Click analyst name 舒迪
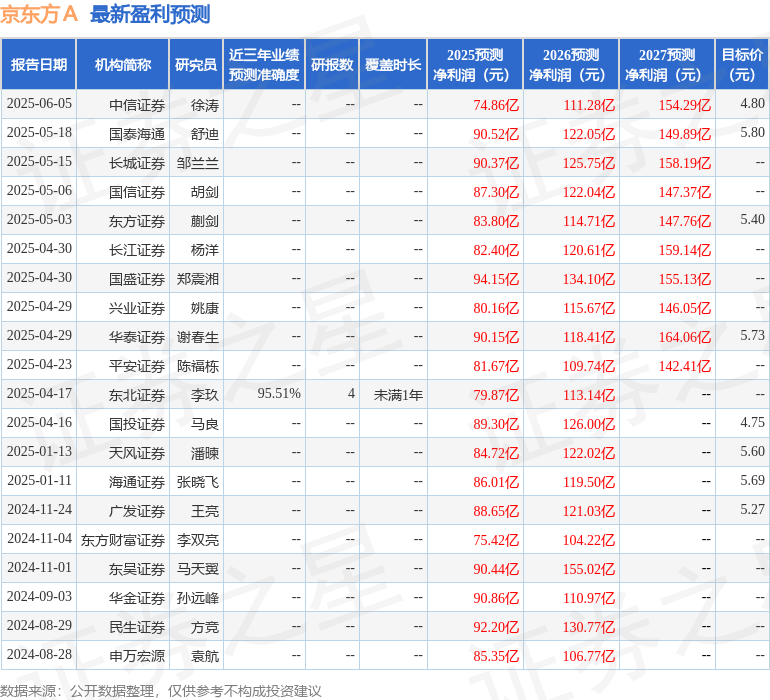The height and width of the screenshot is (700, 770). tap(205, 134)
